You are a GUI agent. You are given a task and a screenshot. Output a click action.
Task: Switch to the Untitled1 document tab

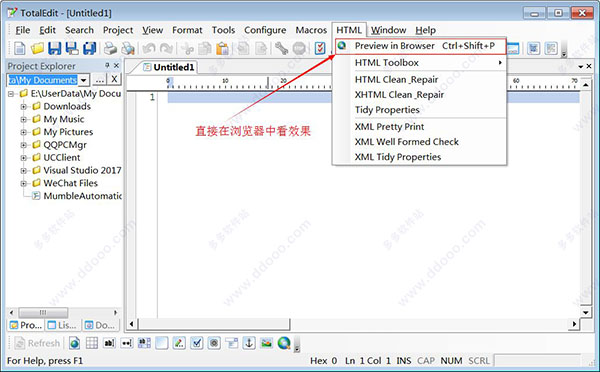[x=169, y=67]
